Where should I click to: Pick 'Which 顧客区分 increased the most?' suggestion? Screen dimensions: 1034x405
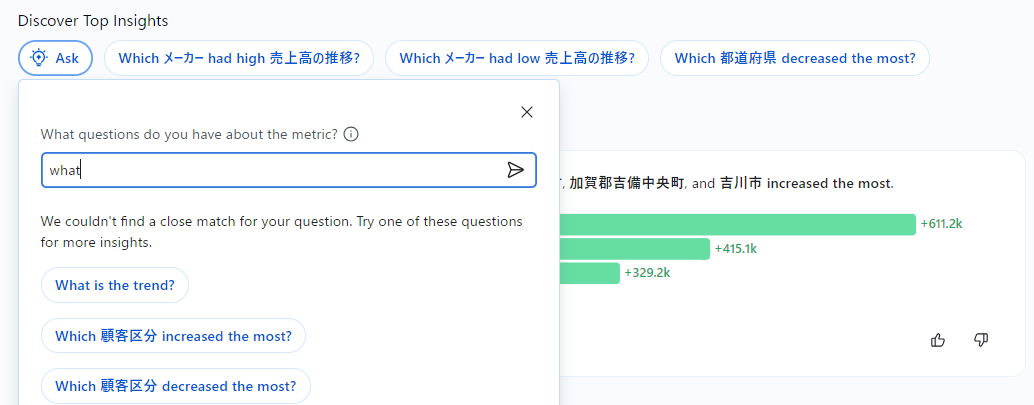click(x=173, y=336)
